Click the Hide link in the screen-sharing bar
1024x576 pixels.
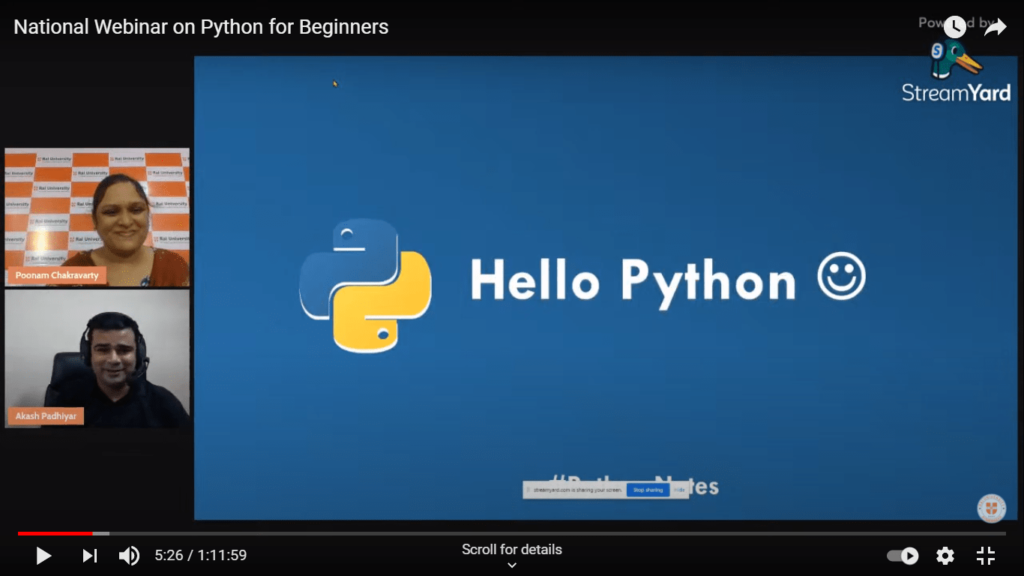click(679, 490)
